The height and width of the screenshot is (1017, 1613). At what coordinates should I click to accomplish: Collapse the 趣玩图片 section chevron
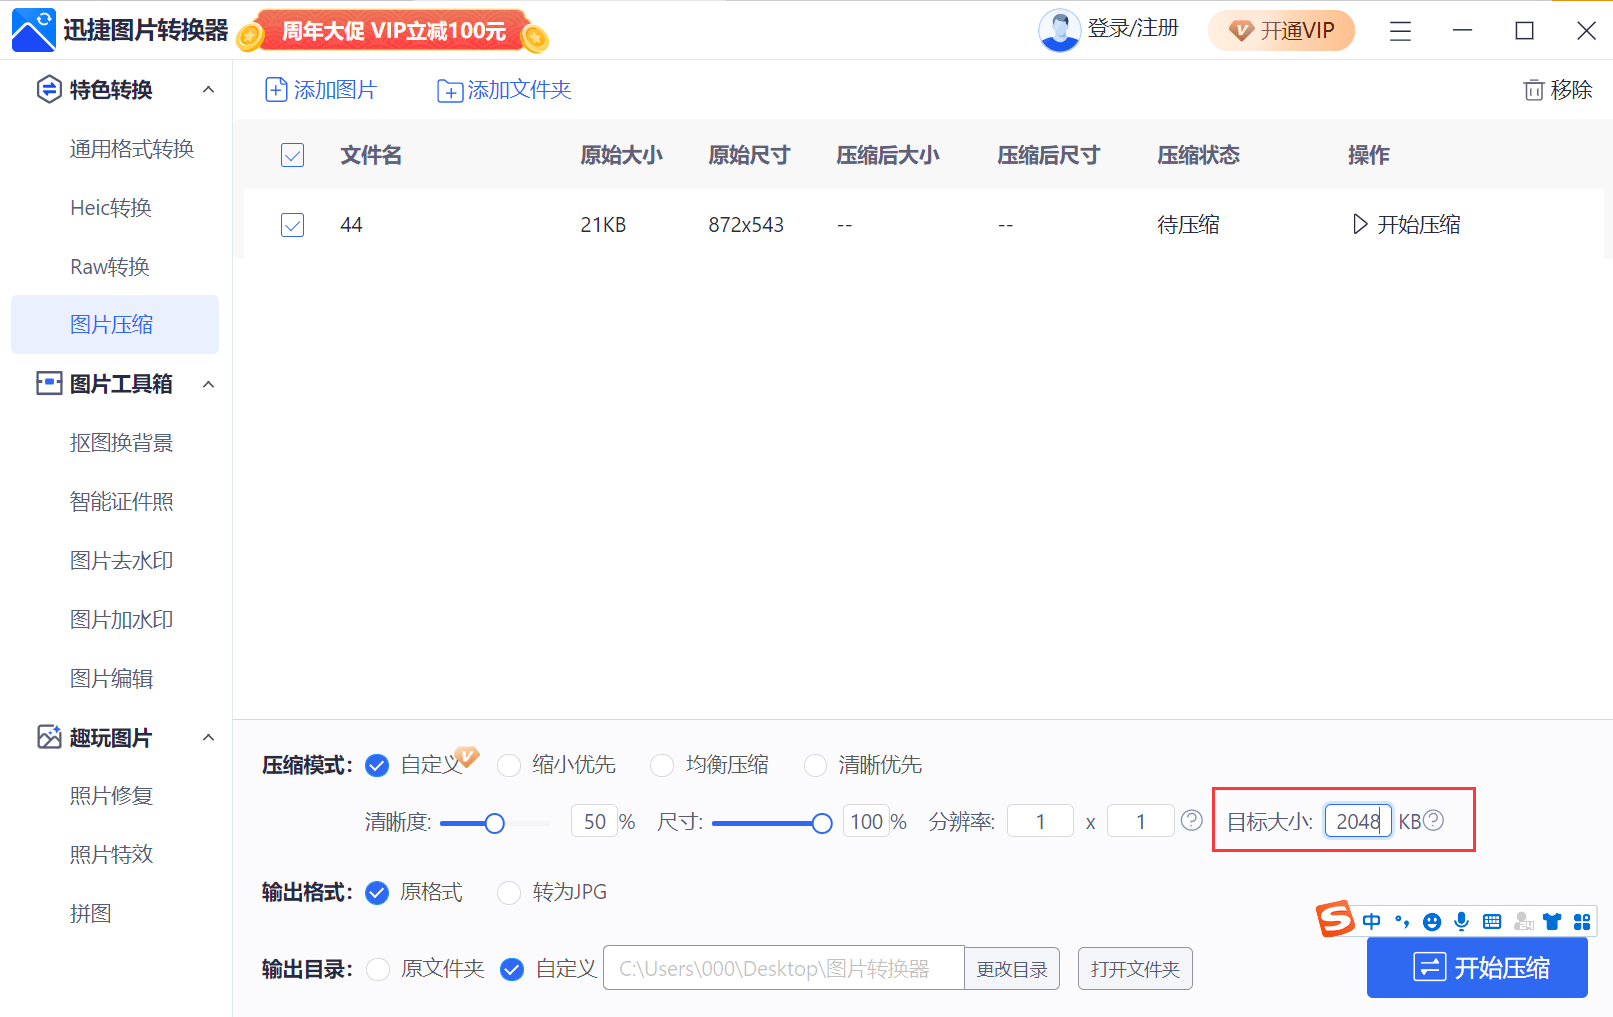pyautogui.click(x=208, y=737)
